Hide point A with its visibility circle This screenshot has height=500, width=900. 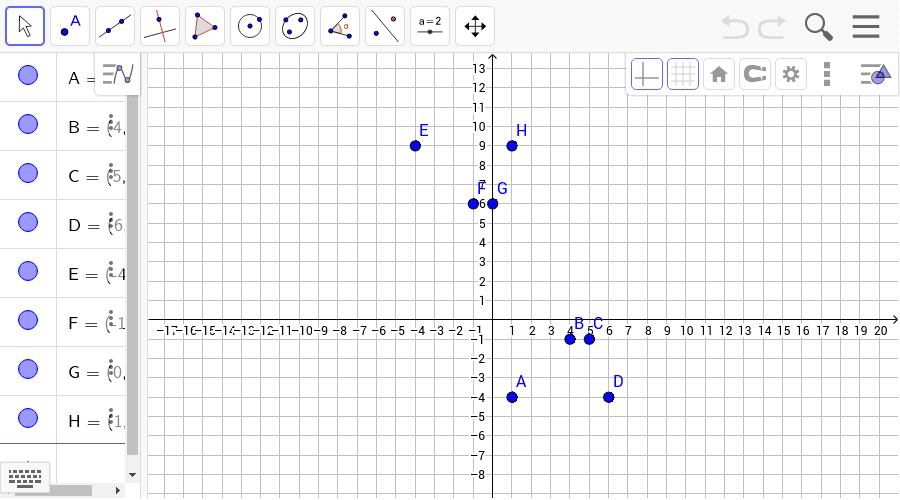(28, 75)
